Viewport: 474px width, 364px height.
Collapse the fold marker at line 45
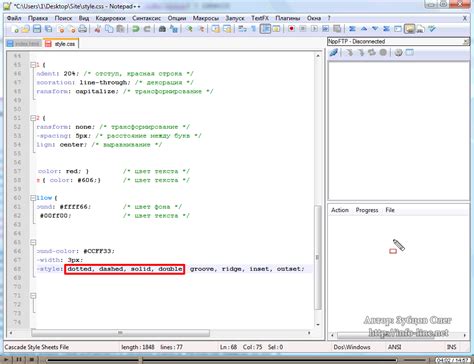[x=33, y=65]
